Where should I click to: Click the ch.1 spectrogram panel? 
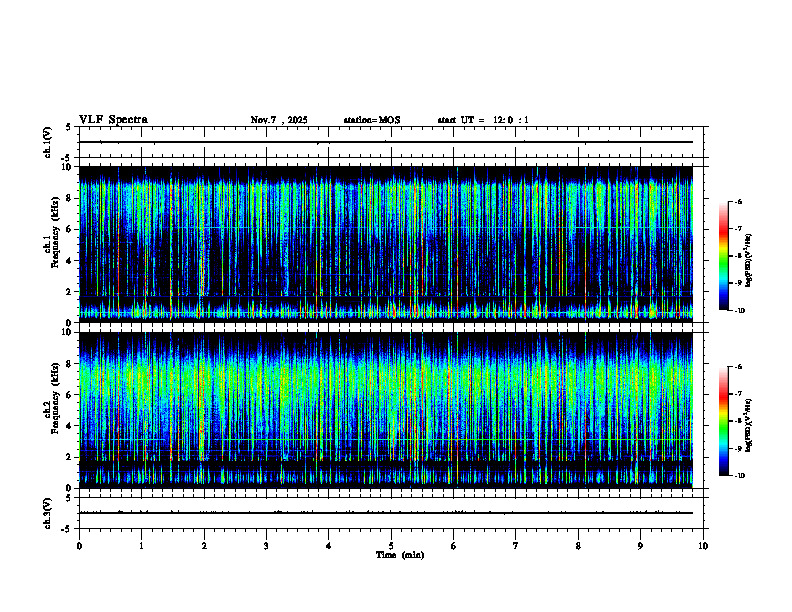pos(385,244)
